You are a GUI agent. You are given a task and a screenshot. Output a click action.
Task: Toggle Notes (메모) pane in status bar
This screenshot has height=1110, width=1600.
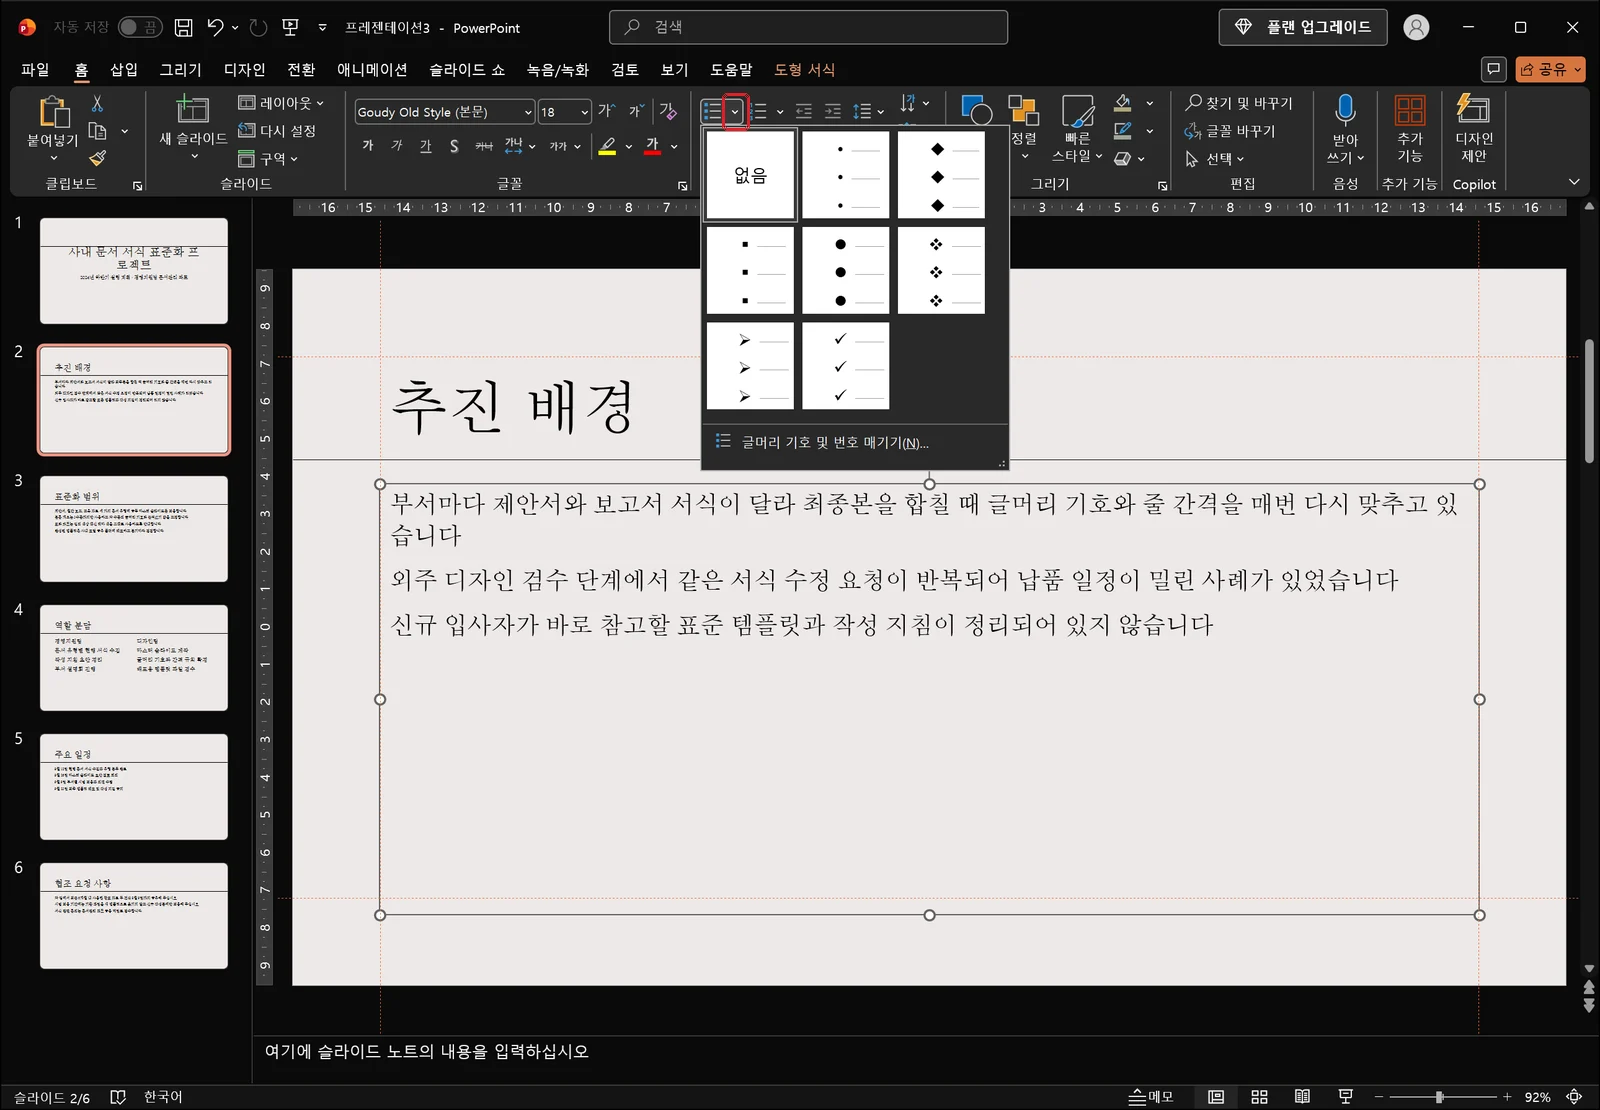point(1151,1097)
